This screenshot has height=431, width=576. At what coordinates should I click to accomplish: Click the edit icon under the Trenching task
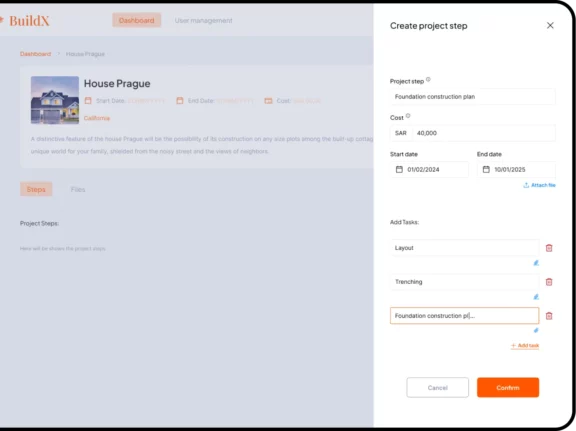pyautogui.click(x=536, y=297)
